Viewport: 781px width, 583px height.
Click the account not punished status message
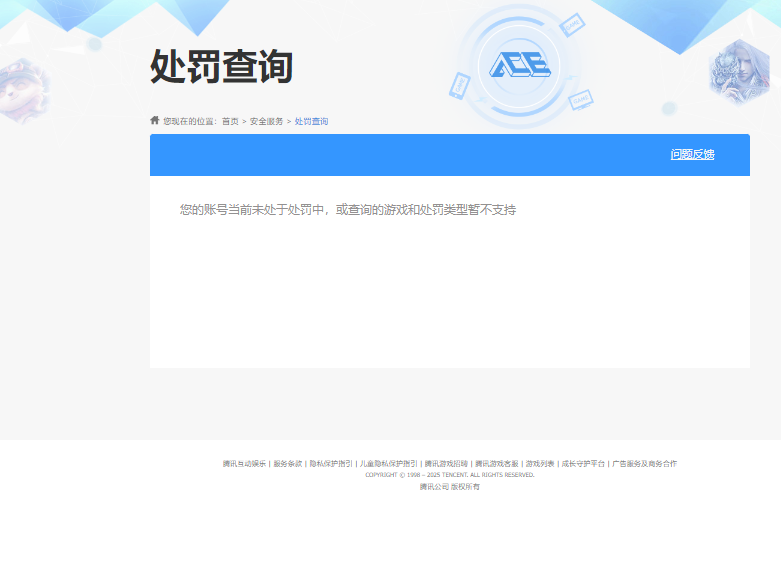tap(347, 210)
